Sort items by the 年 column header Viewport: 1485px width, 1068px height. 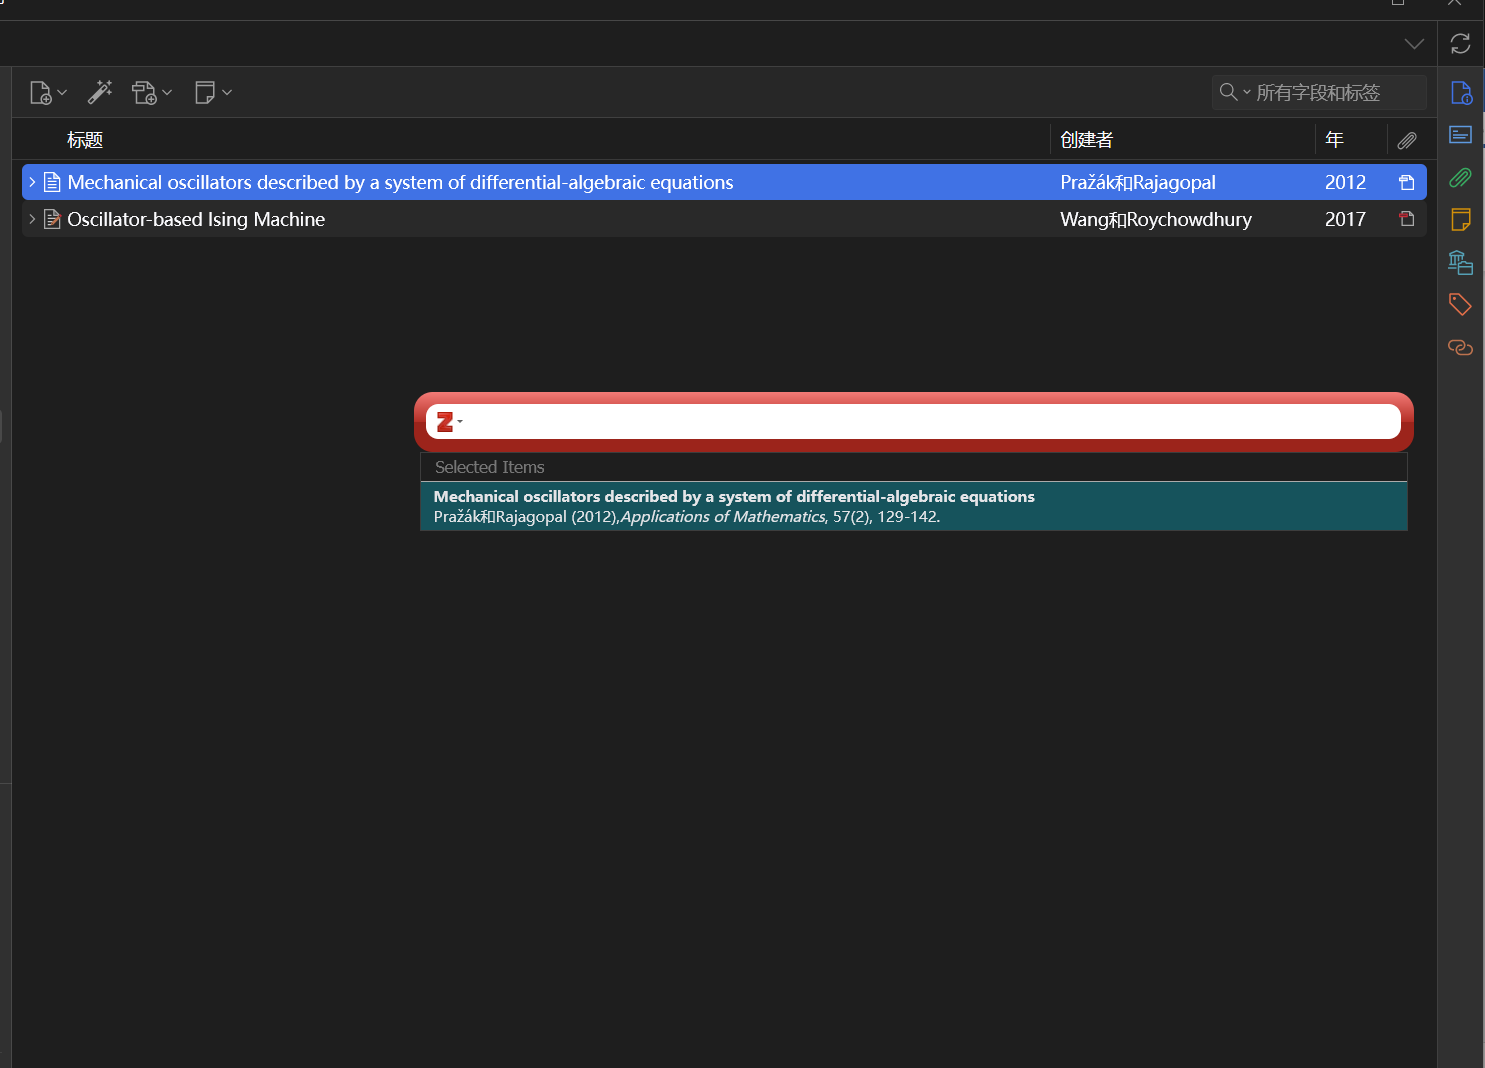1334,140
